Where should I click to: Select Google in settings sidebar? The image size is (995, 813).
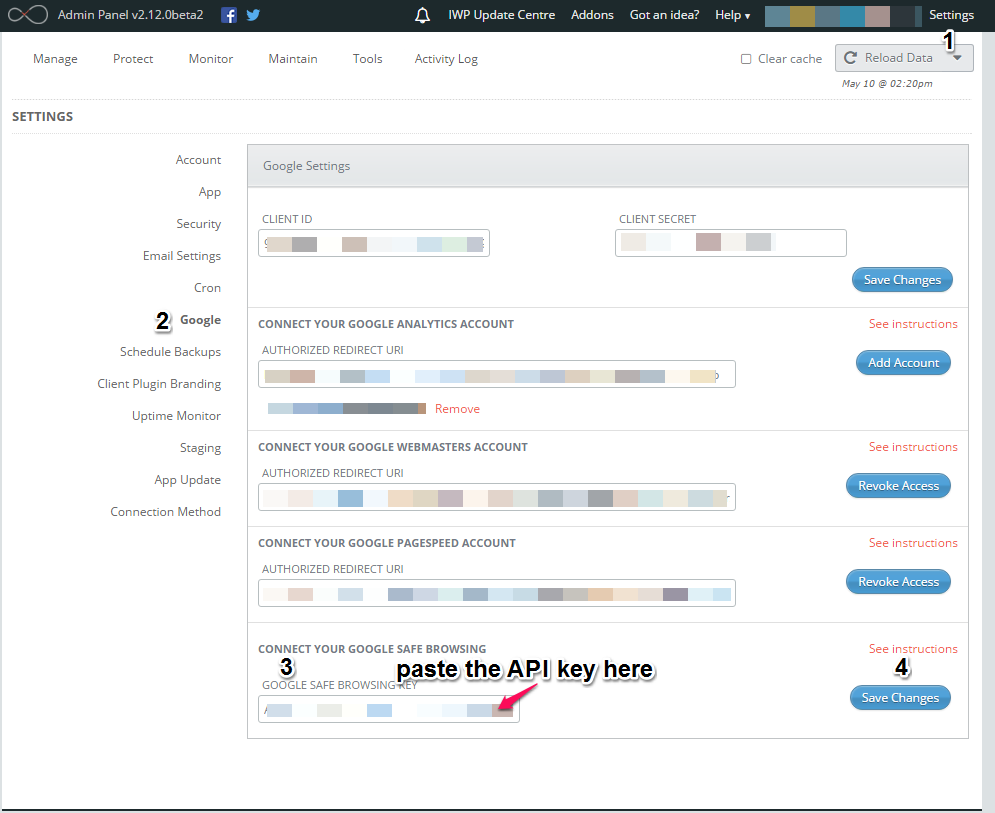pyautogui.click(x=201, y=320)
